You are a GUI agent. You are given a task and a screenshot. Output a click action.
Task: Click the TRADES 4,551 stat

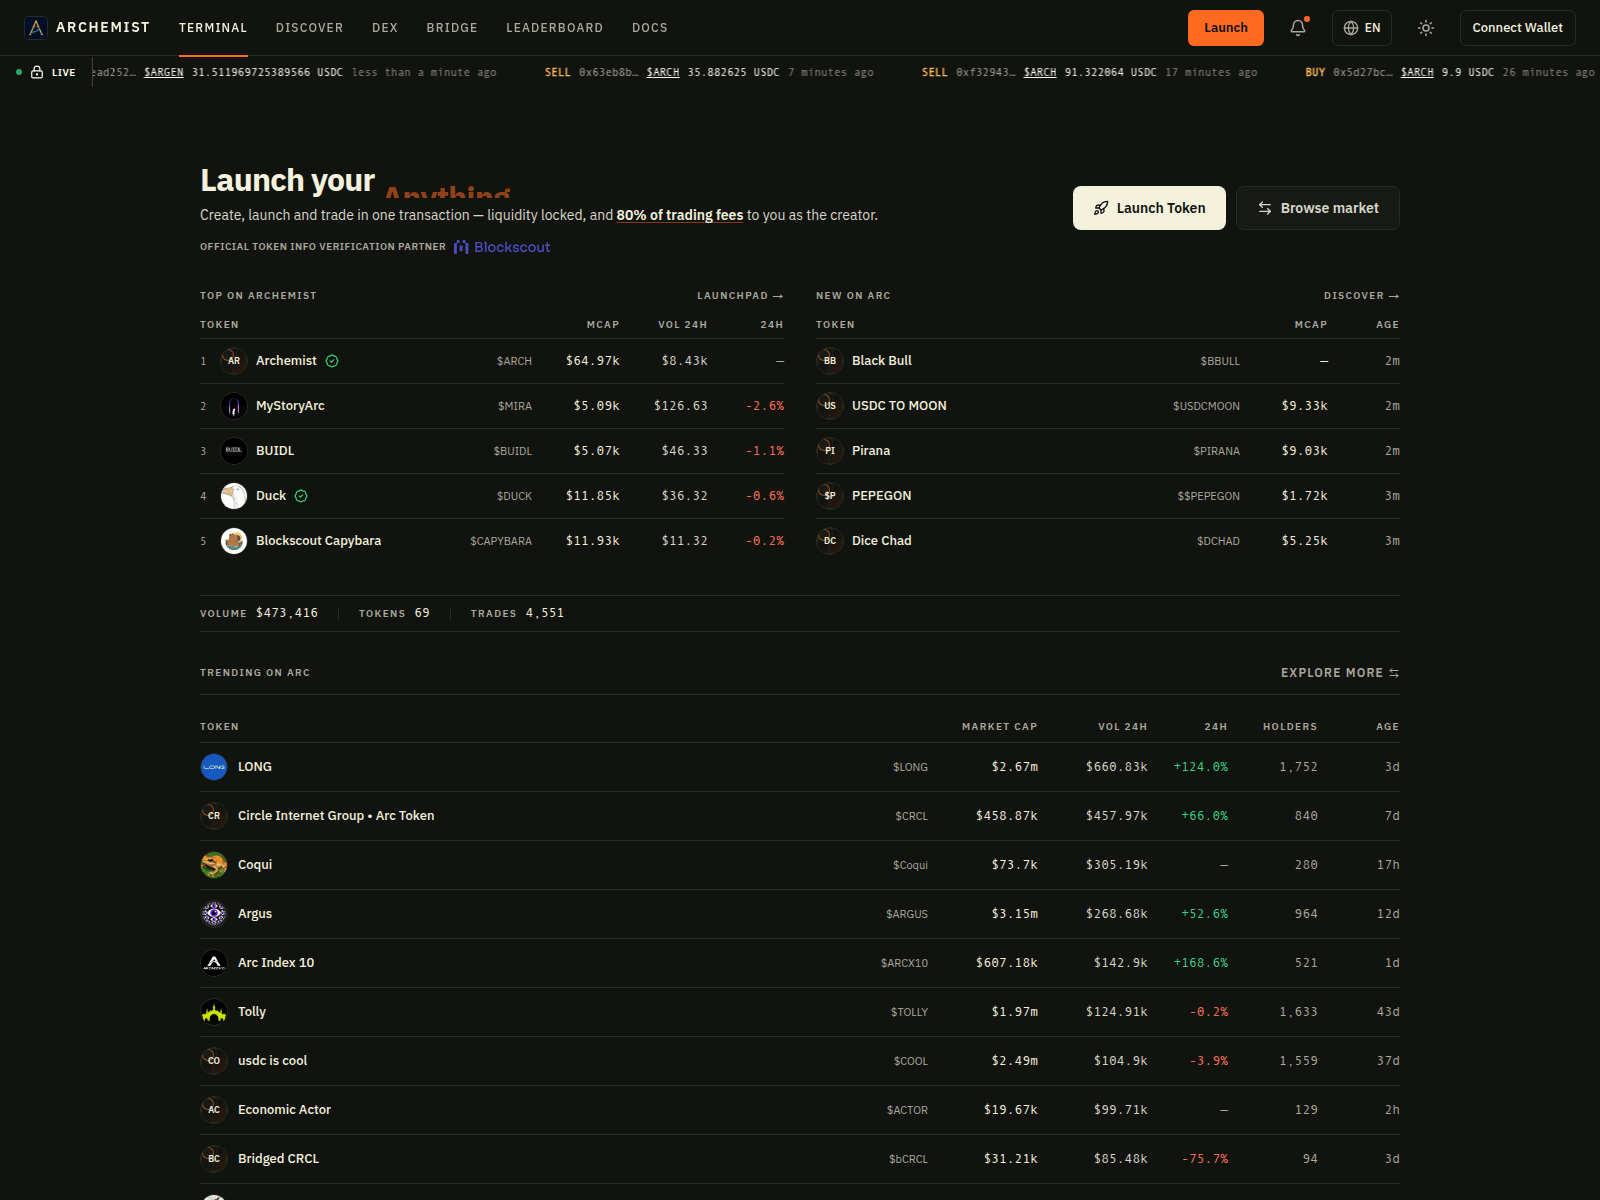tap(517, 613)
